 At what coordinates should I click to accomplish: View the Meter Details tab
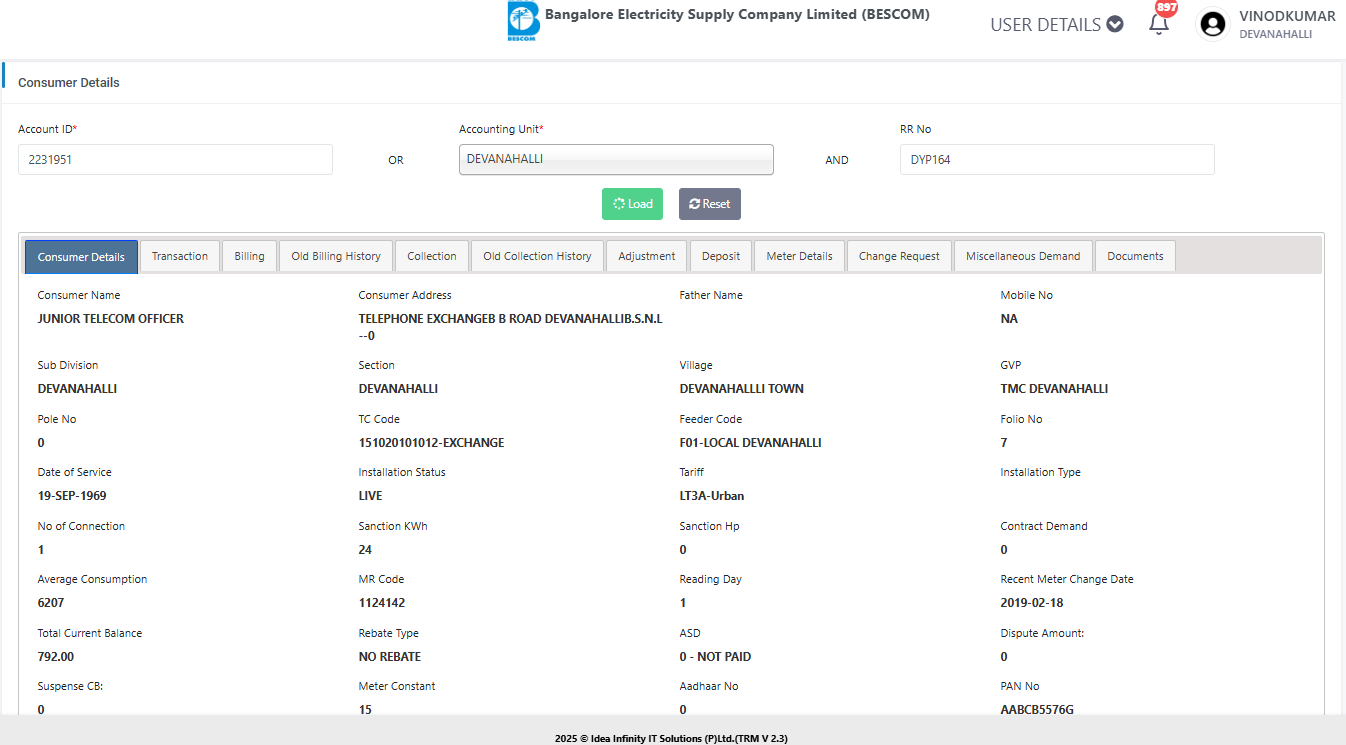point(799,256)
